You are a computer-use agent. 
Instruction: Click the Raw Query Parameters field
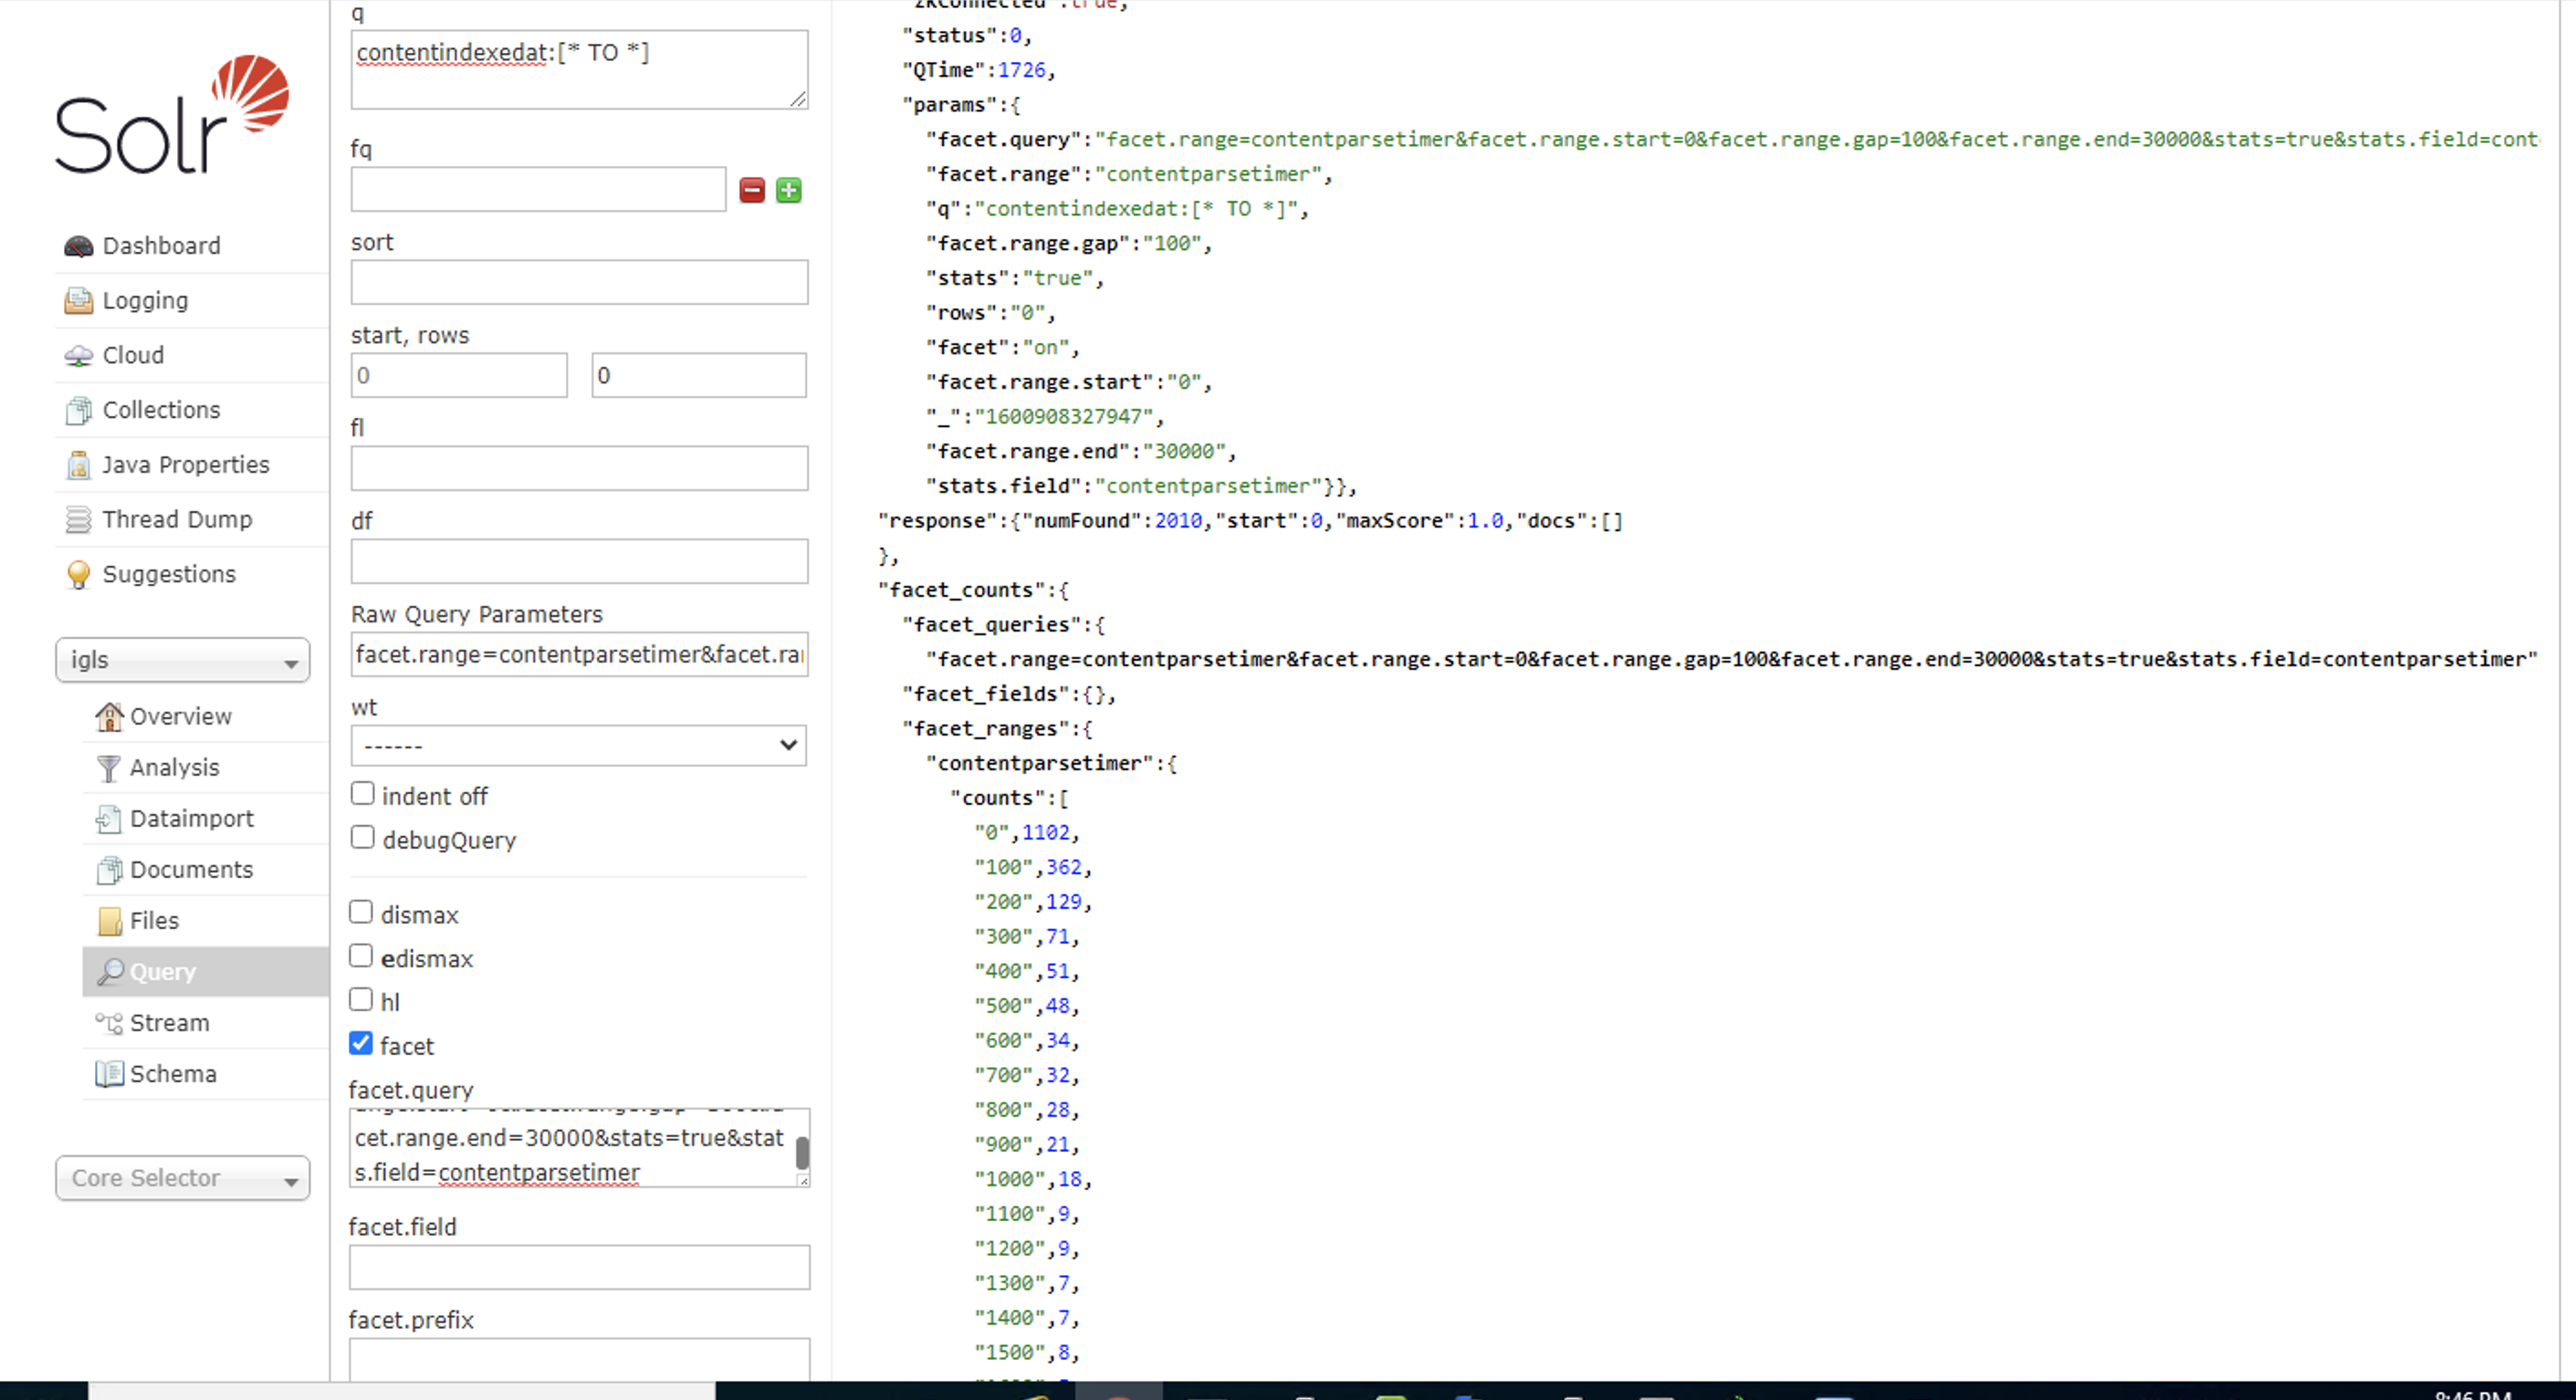point(579,655)
